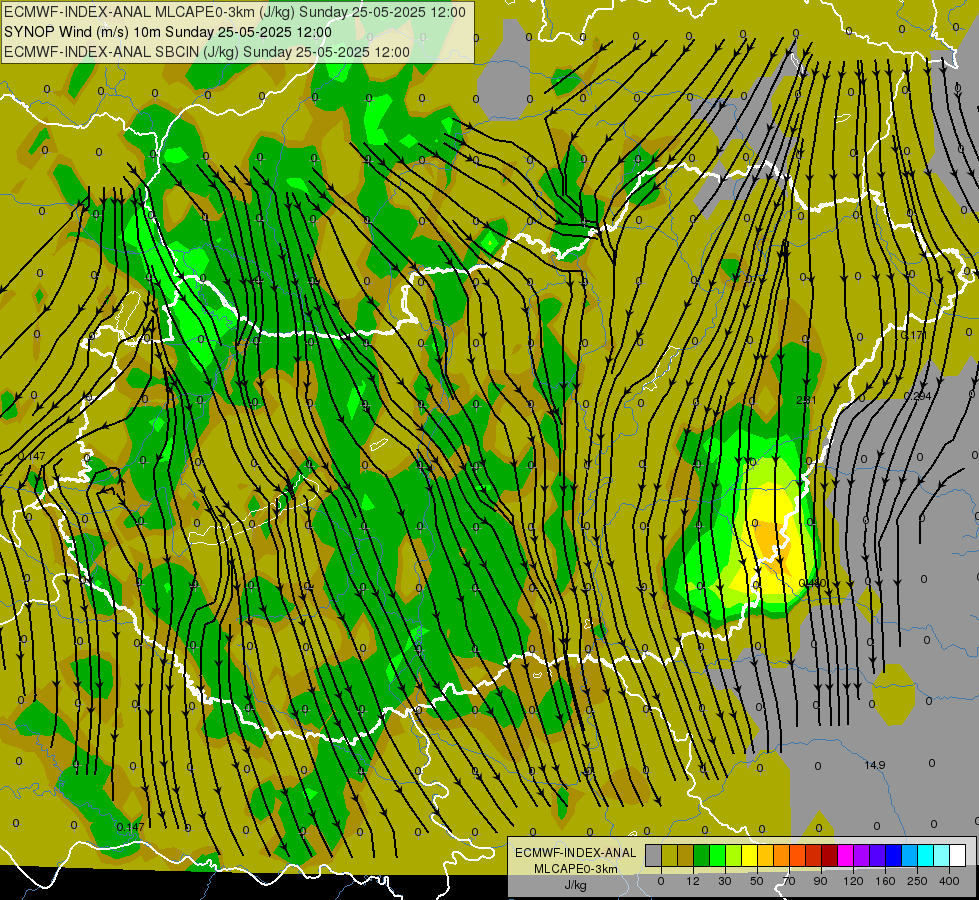Click the J/kg unit label in legend

pyautogui.click(x=576, y=885)
